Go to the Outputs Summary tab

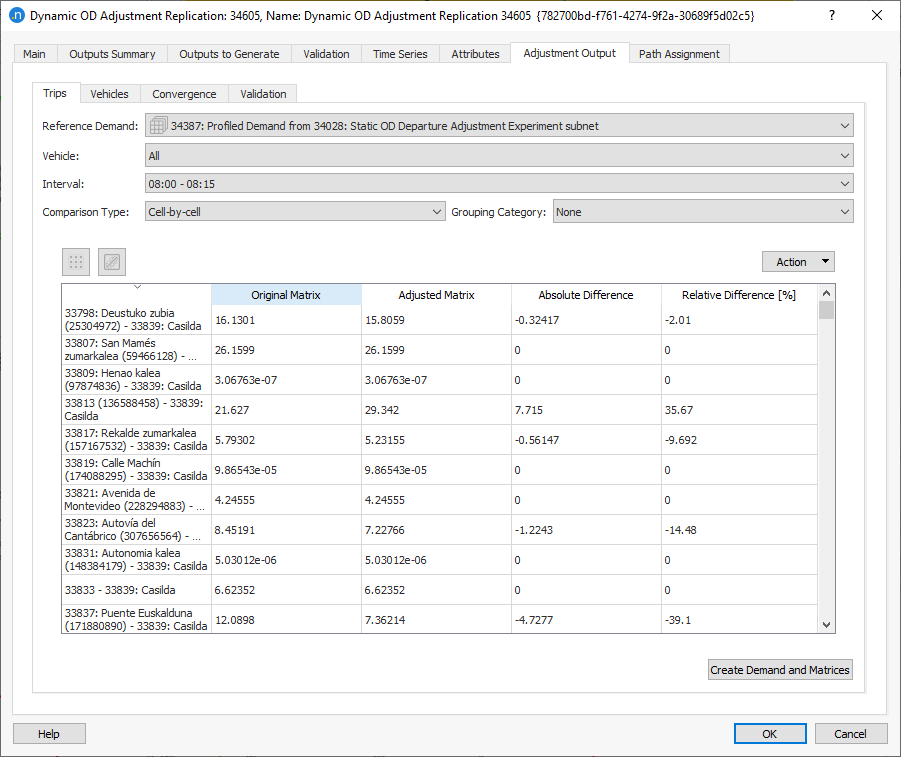tap(112, 54)
